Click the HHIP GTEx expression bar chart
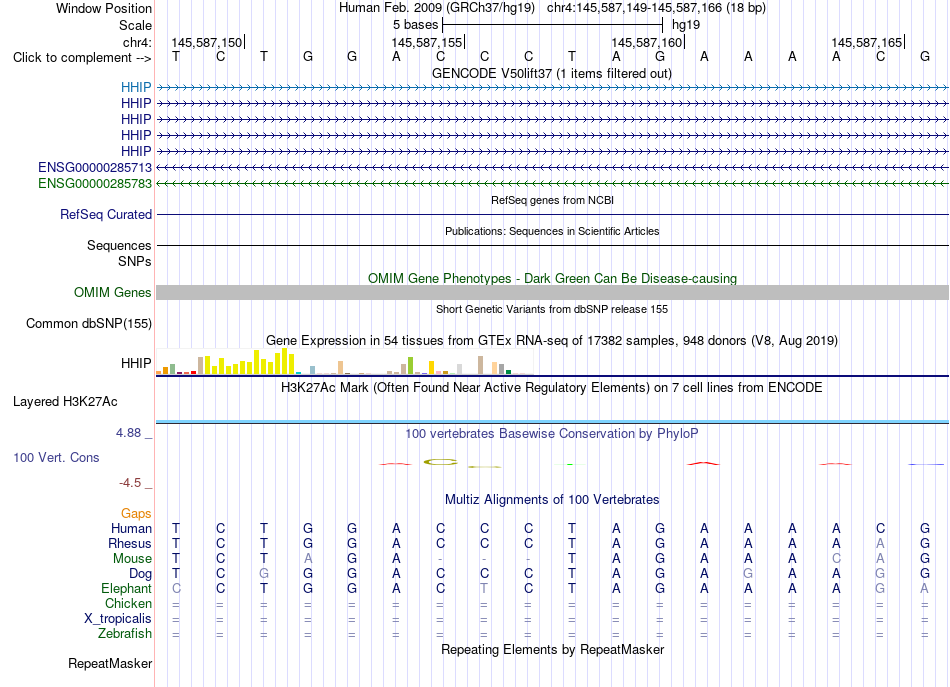Screen dimensions: 950x687 (344, 362)
